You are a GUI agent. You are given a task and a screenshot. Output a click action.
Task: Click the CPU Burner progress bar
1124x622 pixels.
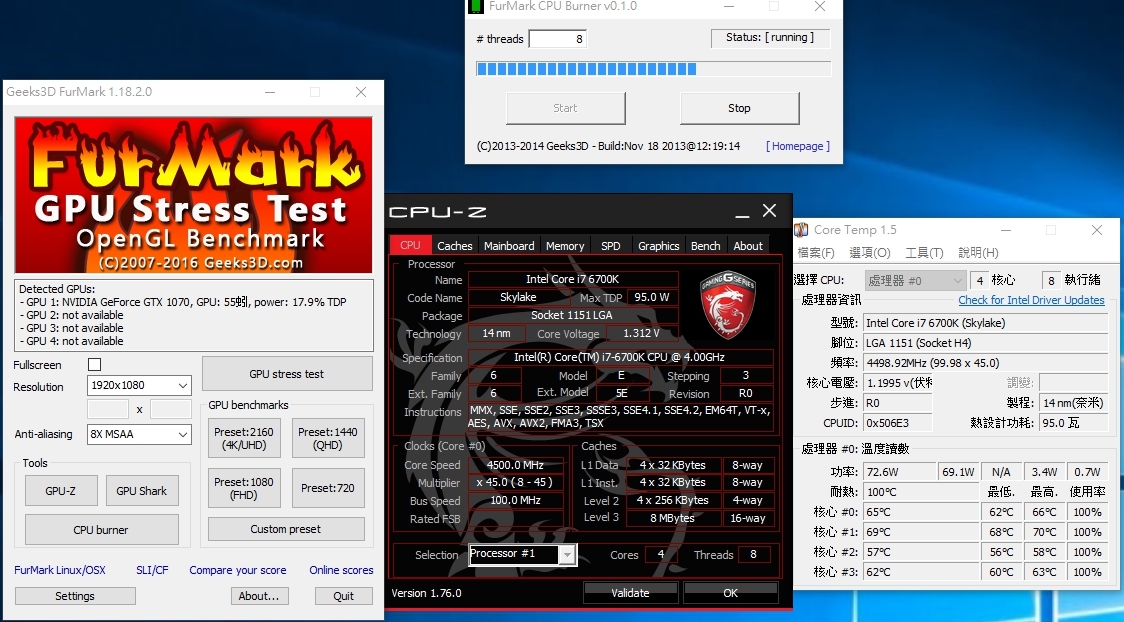(x=654, y=69)
